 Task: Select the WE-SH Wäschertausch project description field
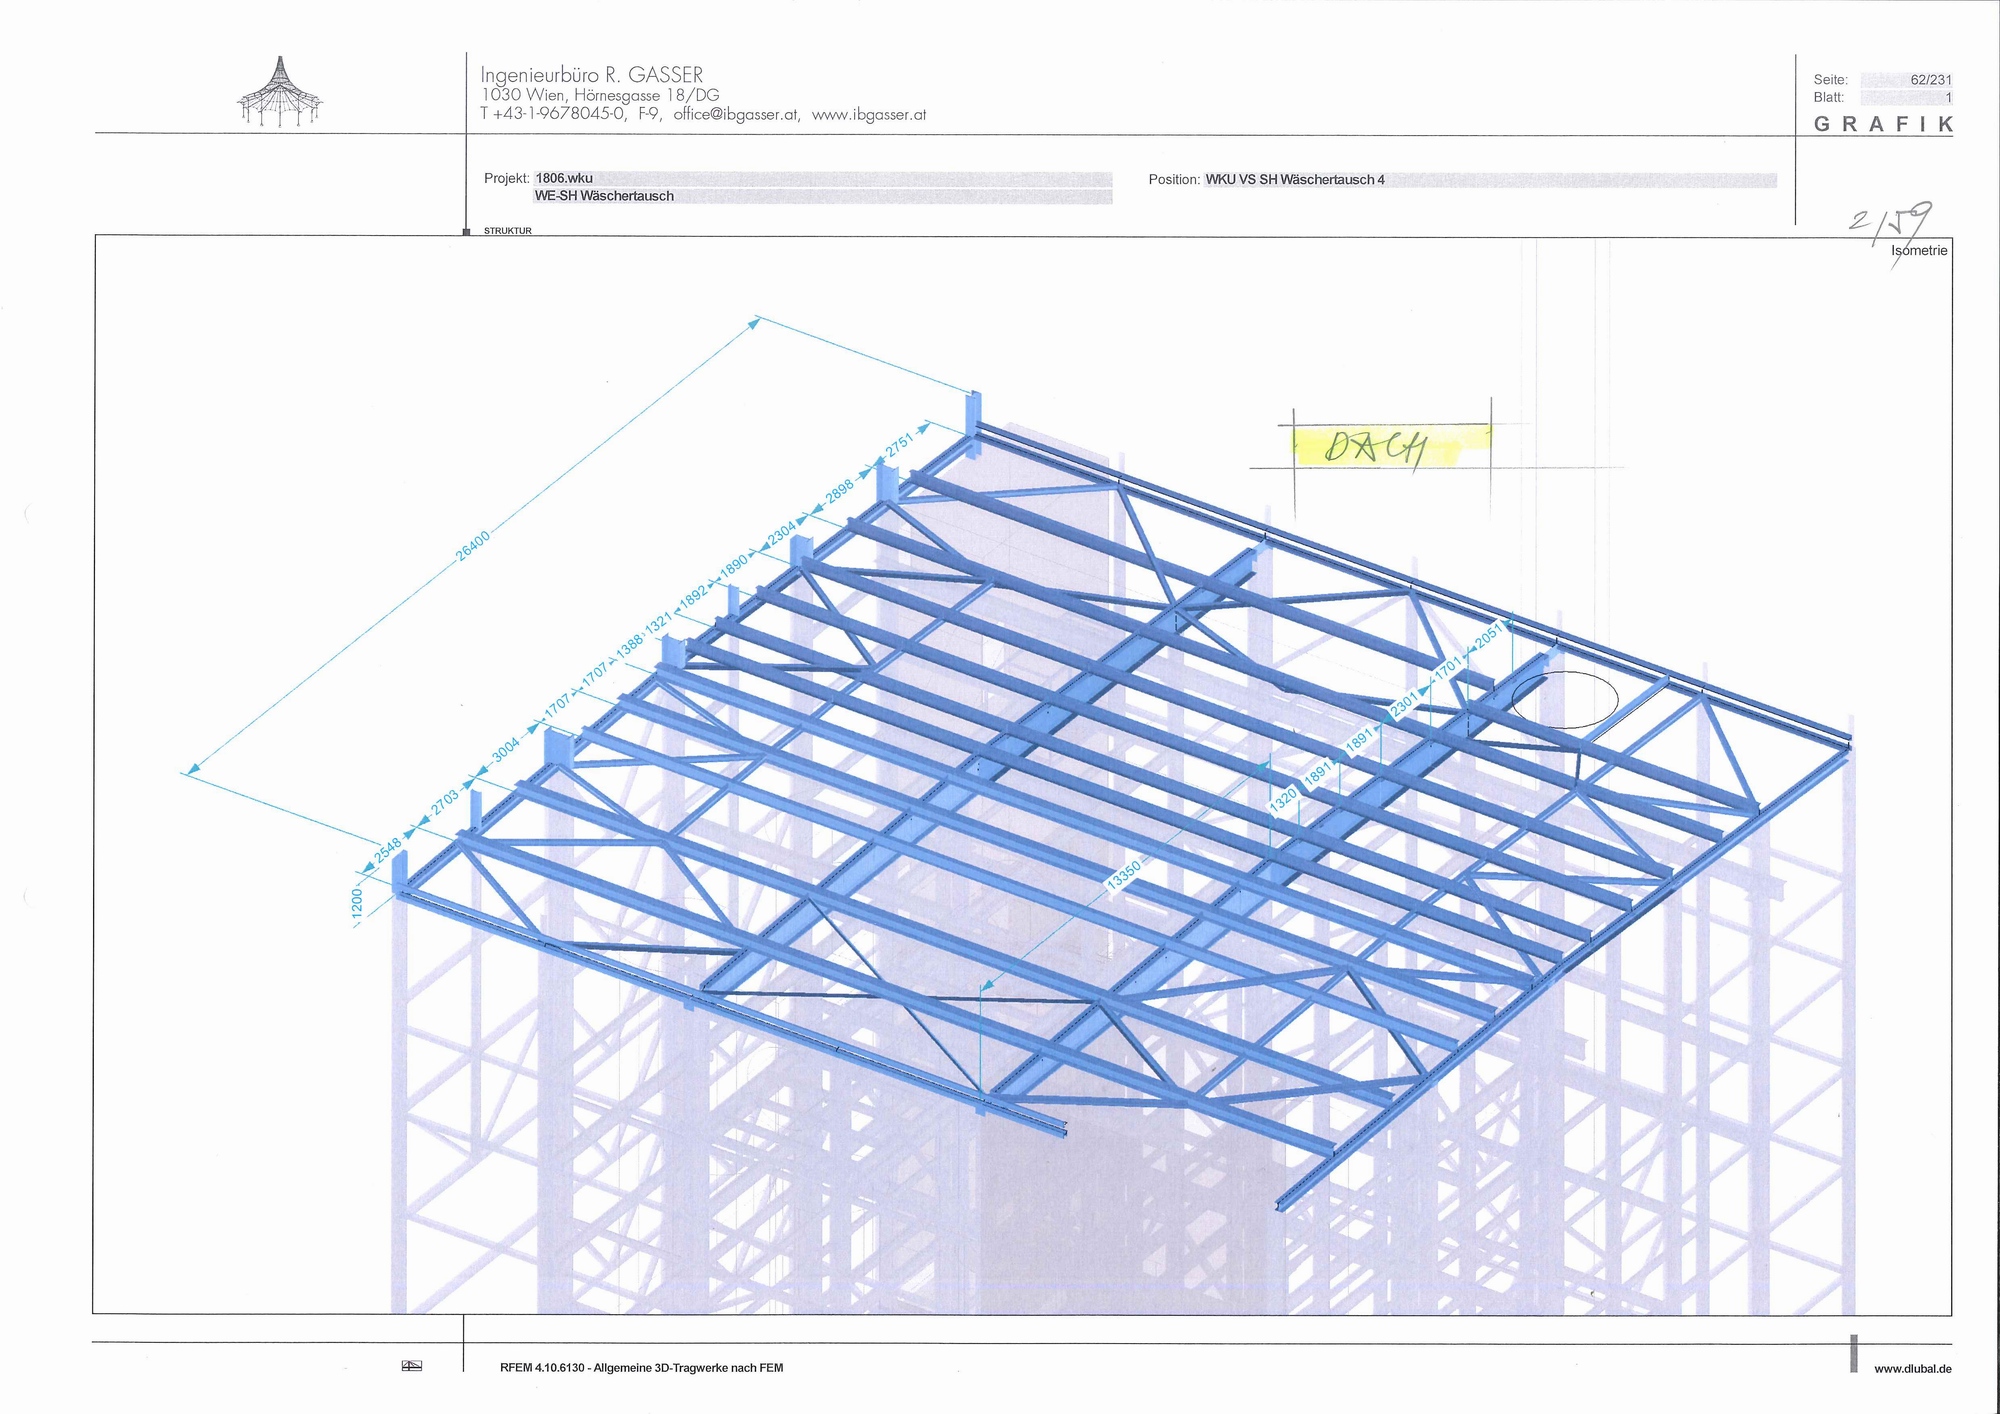[604, 196]
